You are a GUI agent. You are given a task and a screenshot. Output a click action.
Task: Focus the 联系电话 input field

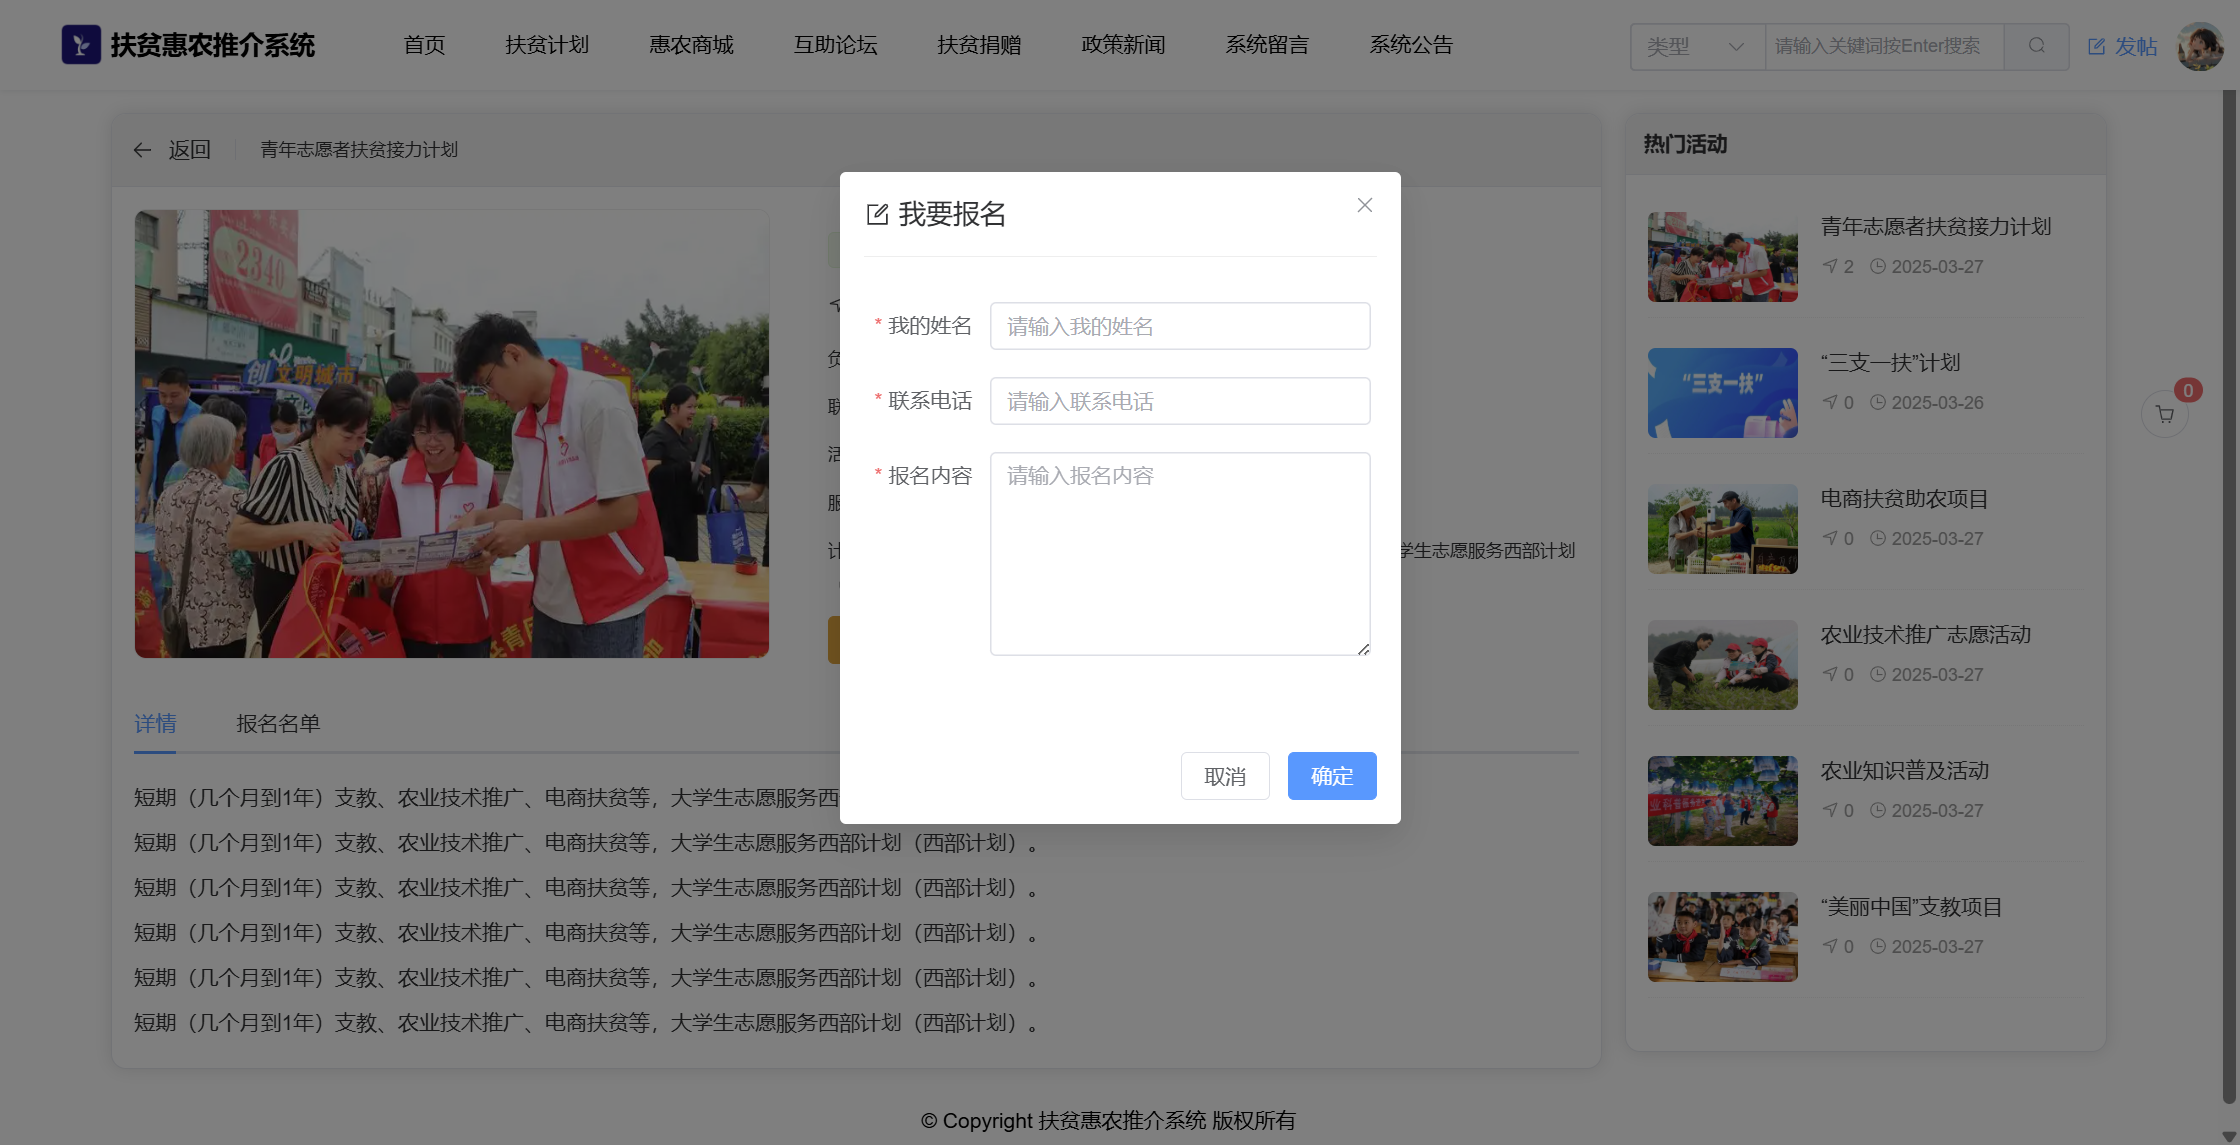(x=1179, y=402)
